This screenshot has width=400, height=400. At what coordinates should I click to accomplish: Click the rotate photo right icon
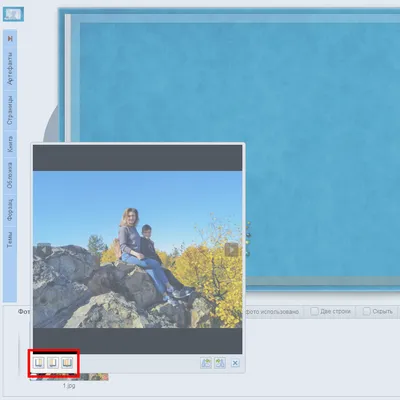click(x=220, y=363)
